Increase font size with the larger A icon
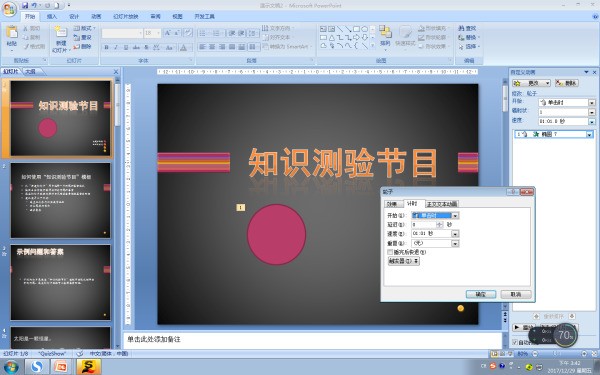This screenshot has height=375, width=600. [x=167, y=33]
